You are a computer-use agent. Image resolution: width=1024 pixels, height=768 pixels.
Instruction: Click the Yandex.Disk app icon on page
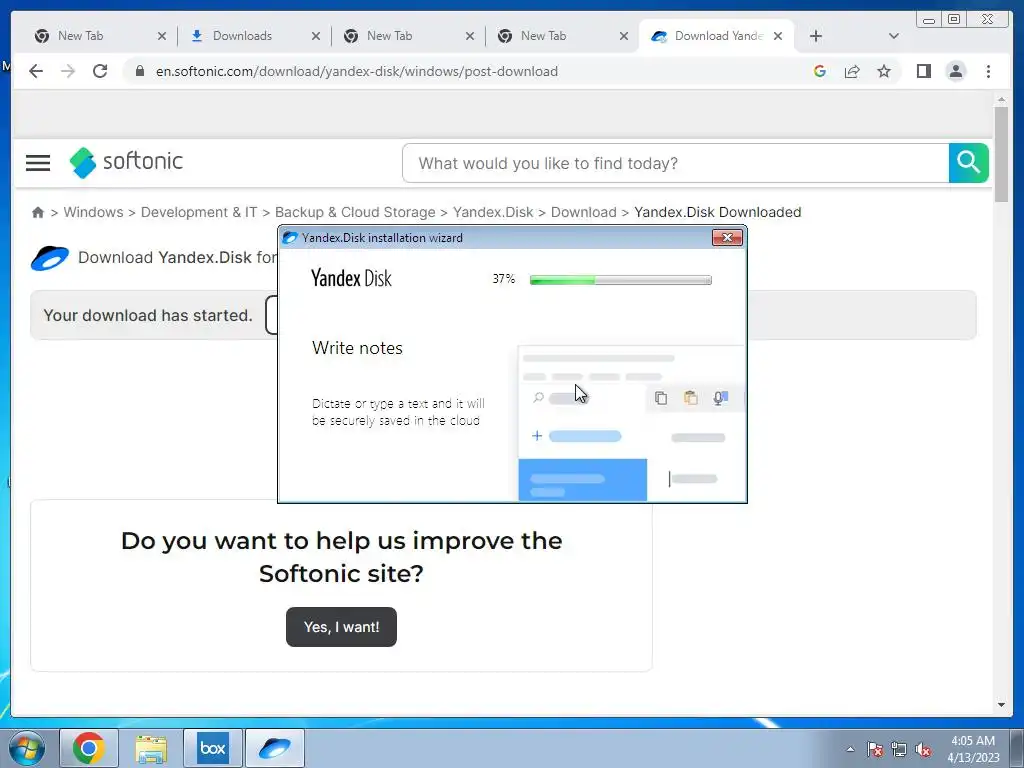[50, 258]
